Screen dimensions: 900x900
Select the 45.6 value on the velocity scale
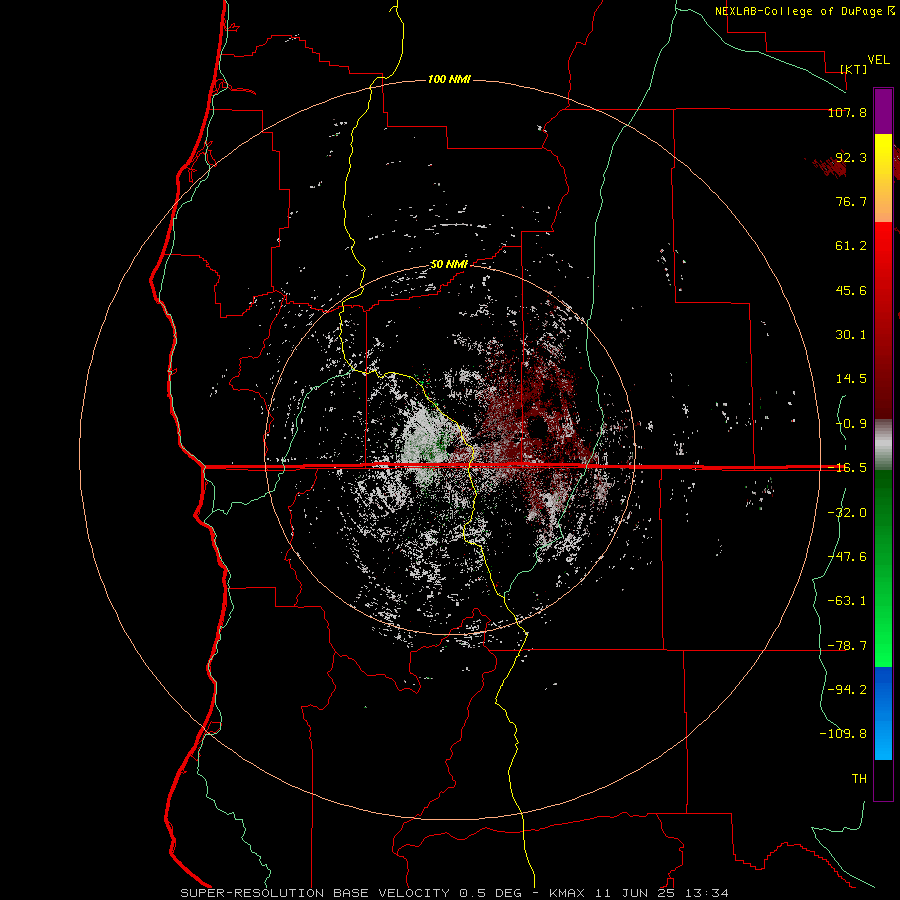851,290
